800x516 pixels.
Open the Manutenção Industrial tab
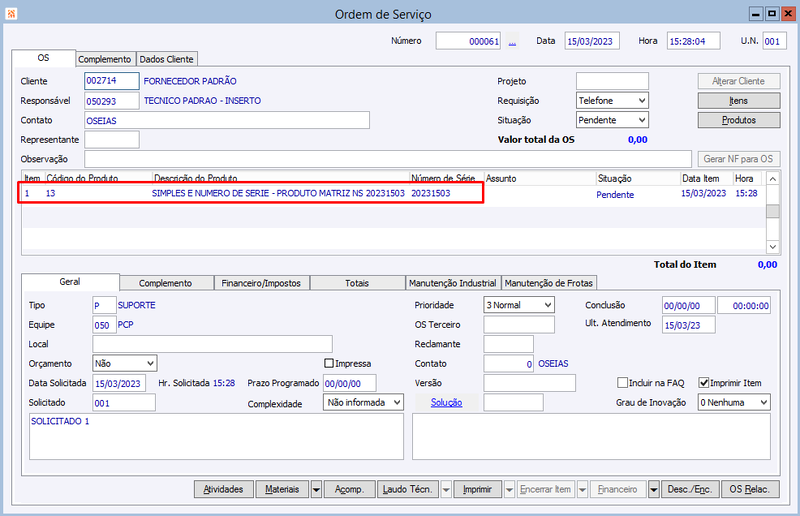click(453, 283)
